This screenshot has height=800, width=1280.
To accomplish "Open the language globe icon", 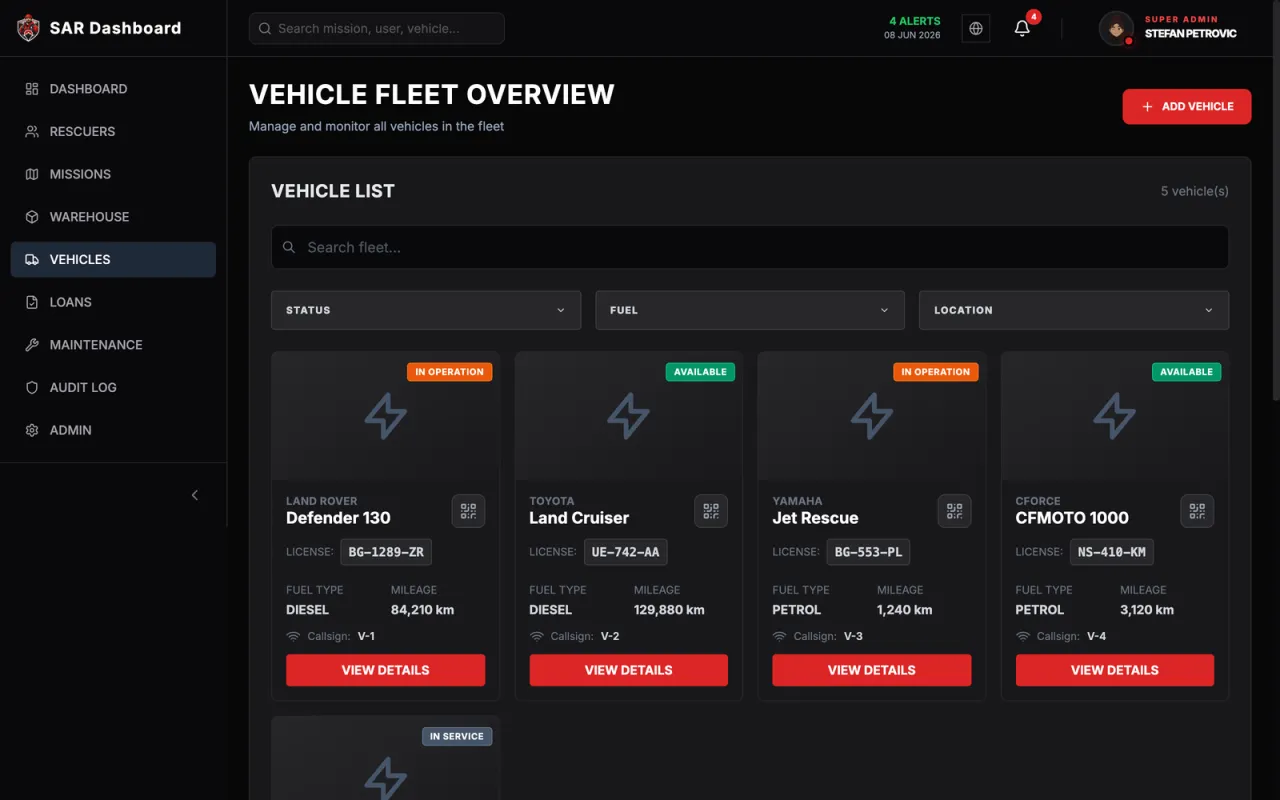I will click(x=976, y=28).
